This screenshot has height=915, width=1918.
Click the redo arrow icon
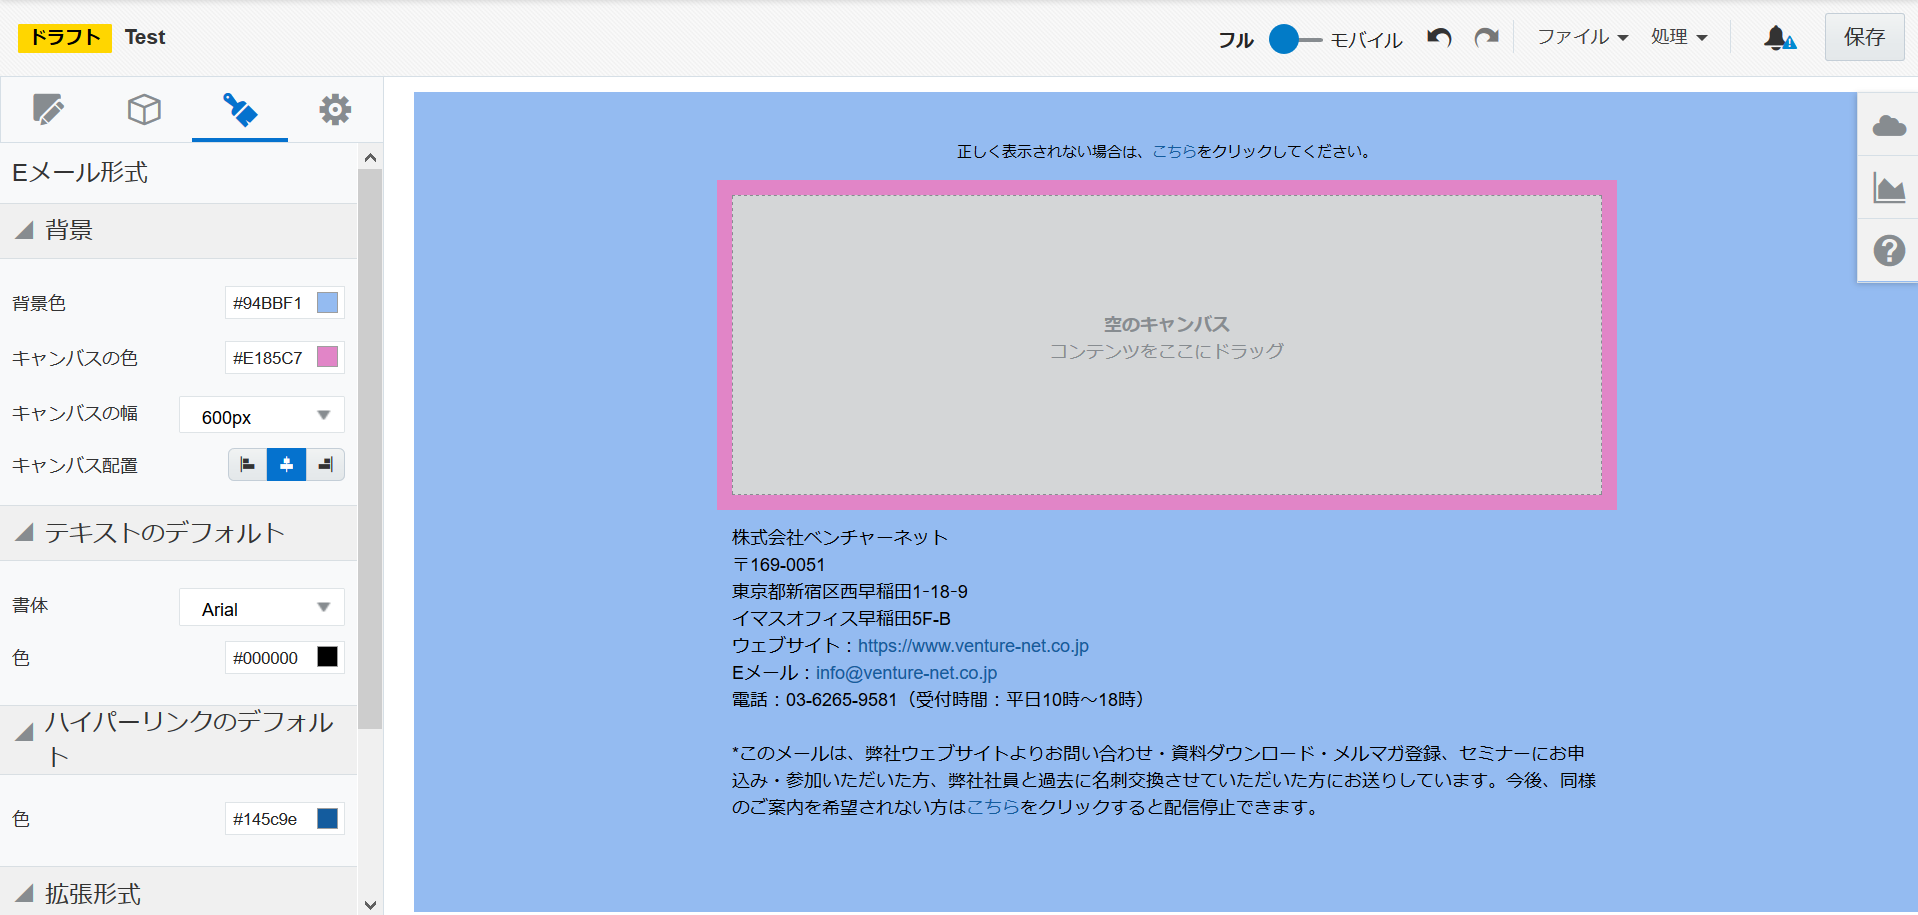point(1487,38)
